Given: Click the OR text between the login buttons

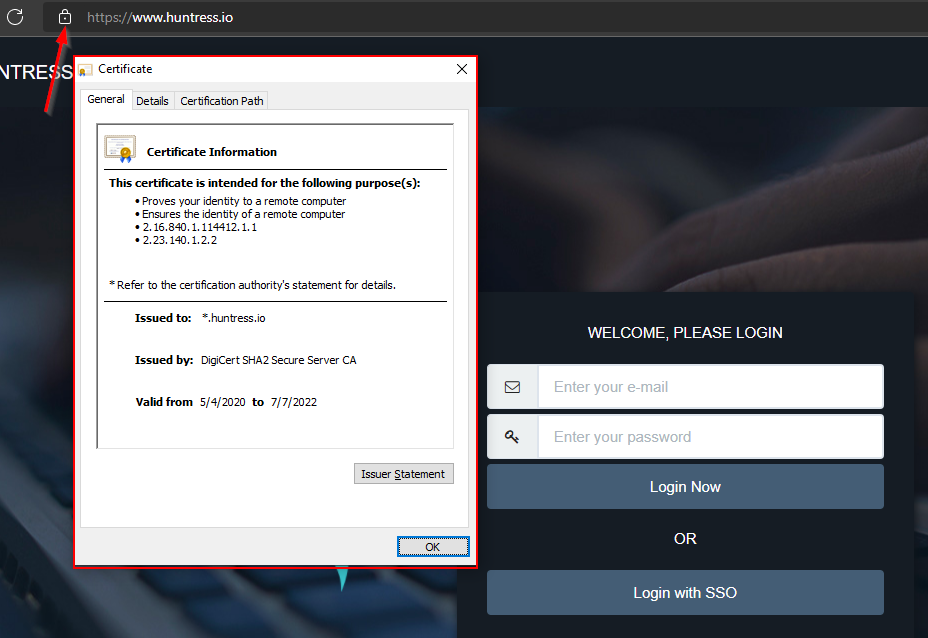Looking at the screenshot, I should [x=685, y=539].
